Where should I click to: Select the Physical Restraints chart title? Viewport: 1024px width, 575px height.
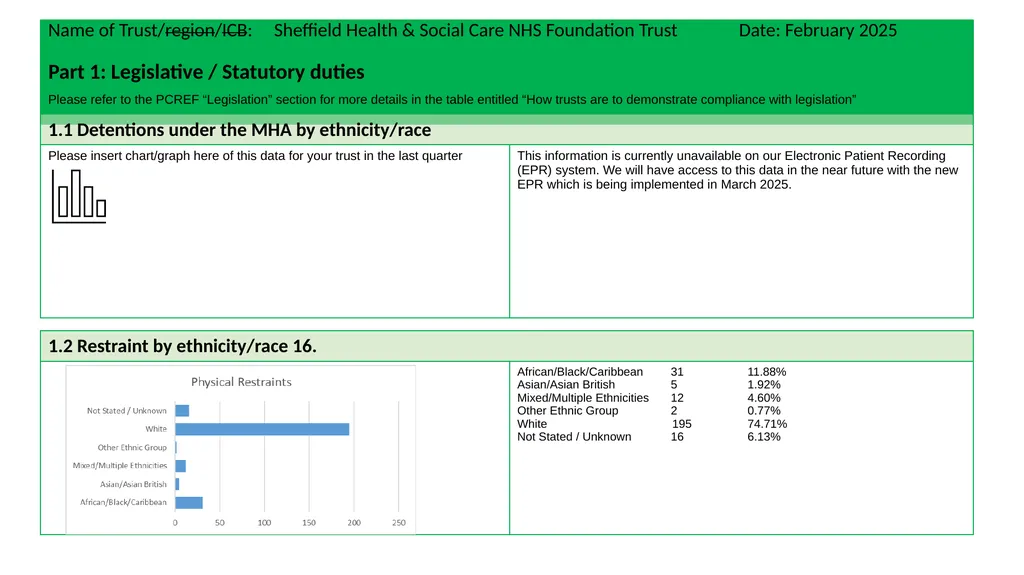point(241,382)
